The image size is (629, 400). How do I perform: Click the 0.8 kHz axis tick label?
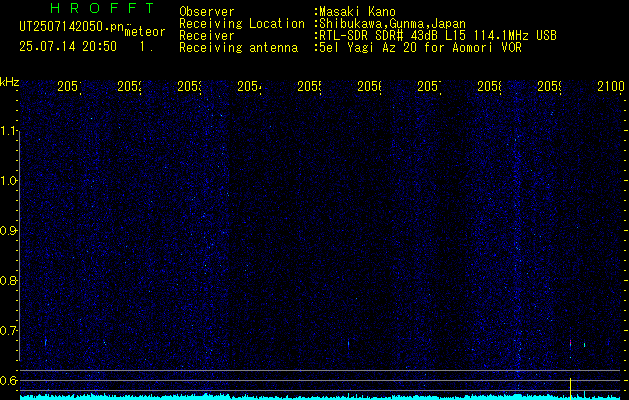pos(8,280)
